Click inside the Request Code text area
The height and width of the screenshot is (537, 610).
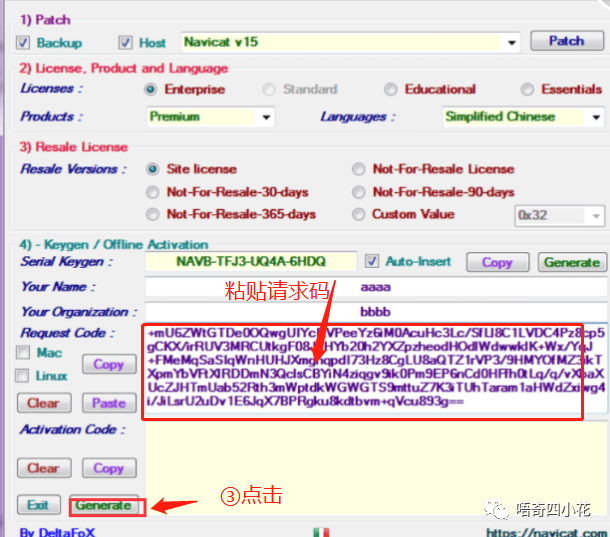click(375, 368)
